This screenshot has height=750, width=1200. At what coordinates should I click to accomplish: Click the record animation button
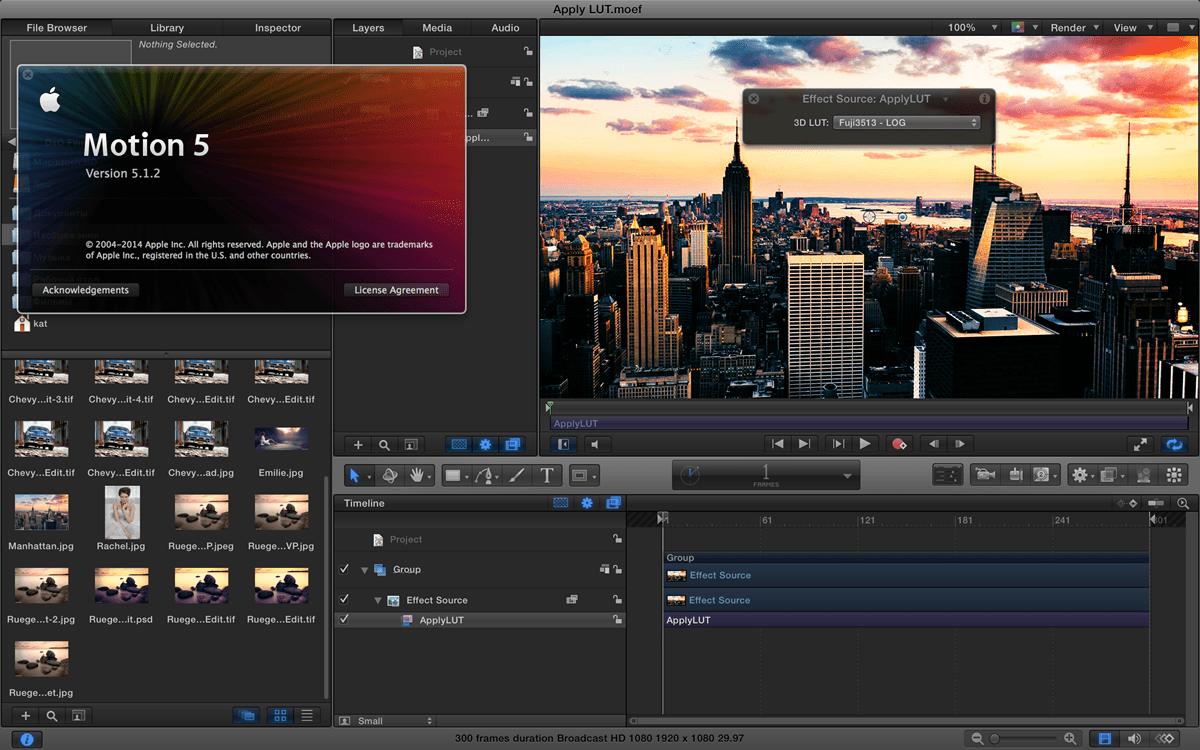(x=898, y=444)
